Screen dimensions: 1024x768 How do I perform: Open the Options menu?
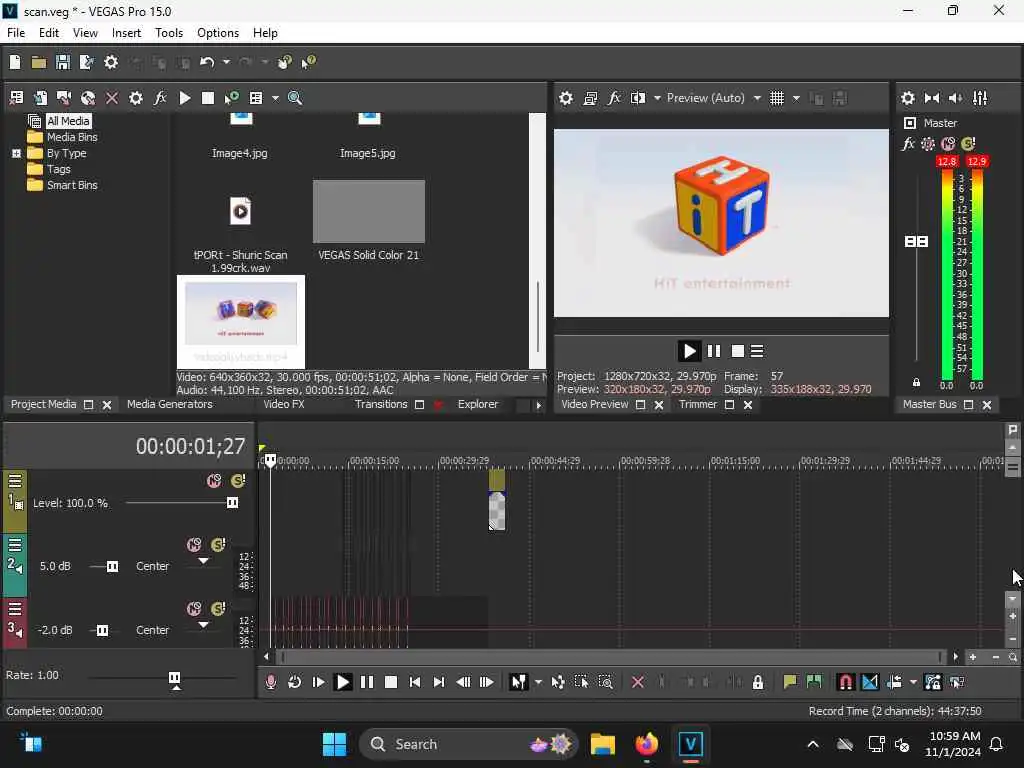pyautogui.click(x=217, y=33)
